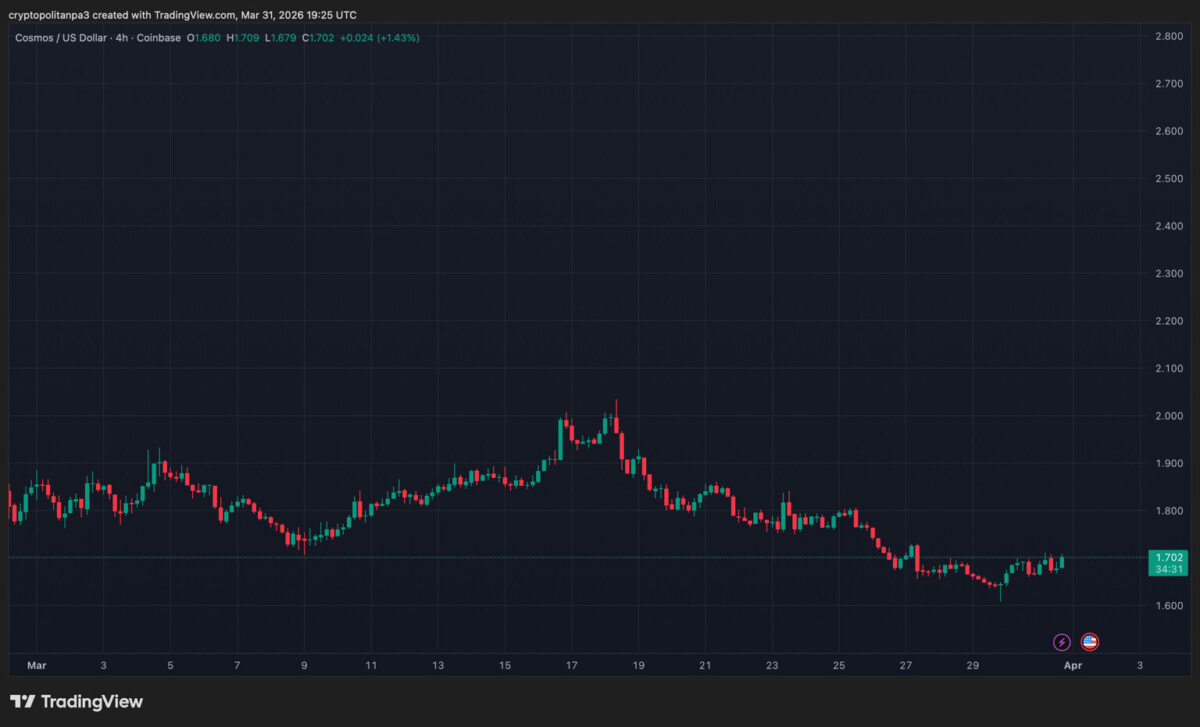Select the Apr label on time axis
The height and width of the screenshot is (727, 1200).
1072,665
